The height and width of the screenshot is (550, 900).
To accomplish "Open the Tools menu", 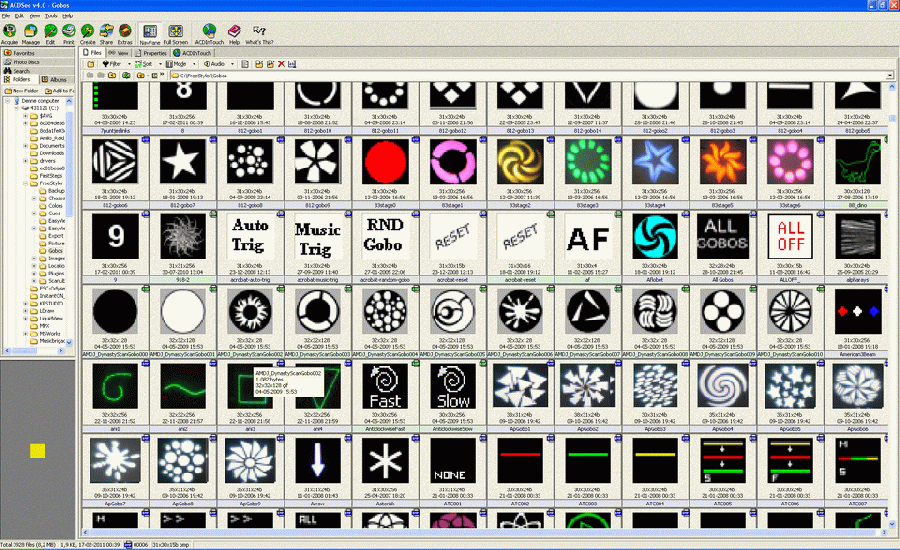I will (51, 16).
